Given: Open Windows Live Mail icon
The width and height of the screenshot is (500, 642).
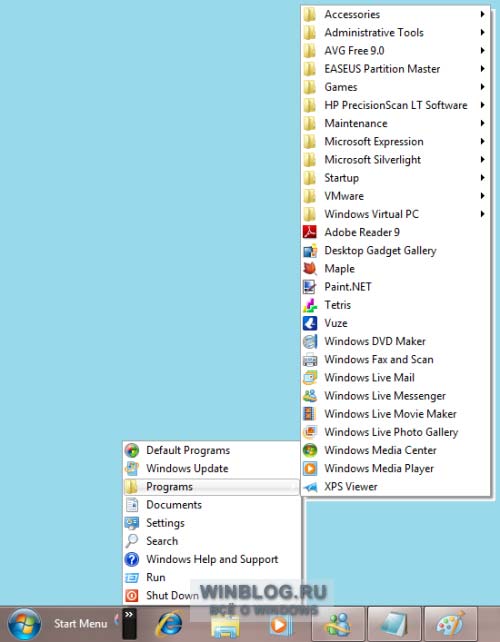Looking at the screenshot, I should click(x=310, y=378).
